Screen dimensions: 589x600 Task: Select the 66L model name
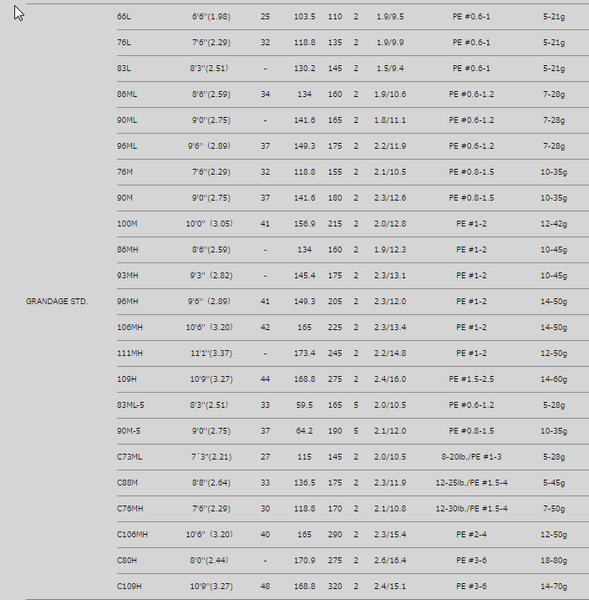tap(124, 17)
